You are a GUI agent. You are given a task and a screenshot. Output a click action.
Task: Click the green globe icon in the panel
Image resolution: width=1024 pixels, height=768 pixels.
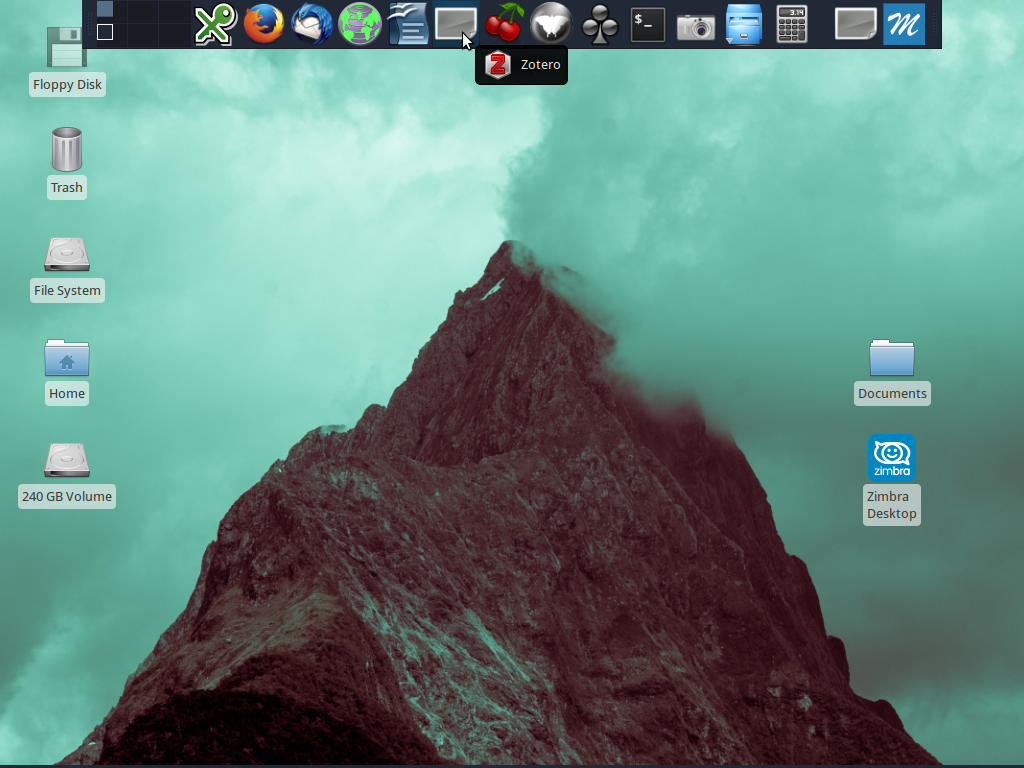coord(360,25)
